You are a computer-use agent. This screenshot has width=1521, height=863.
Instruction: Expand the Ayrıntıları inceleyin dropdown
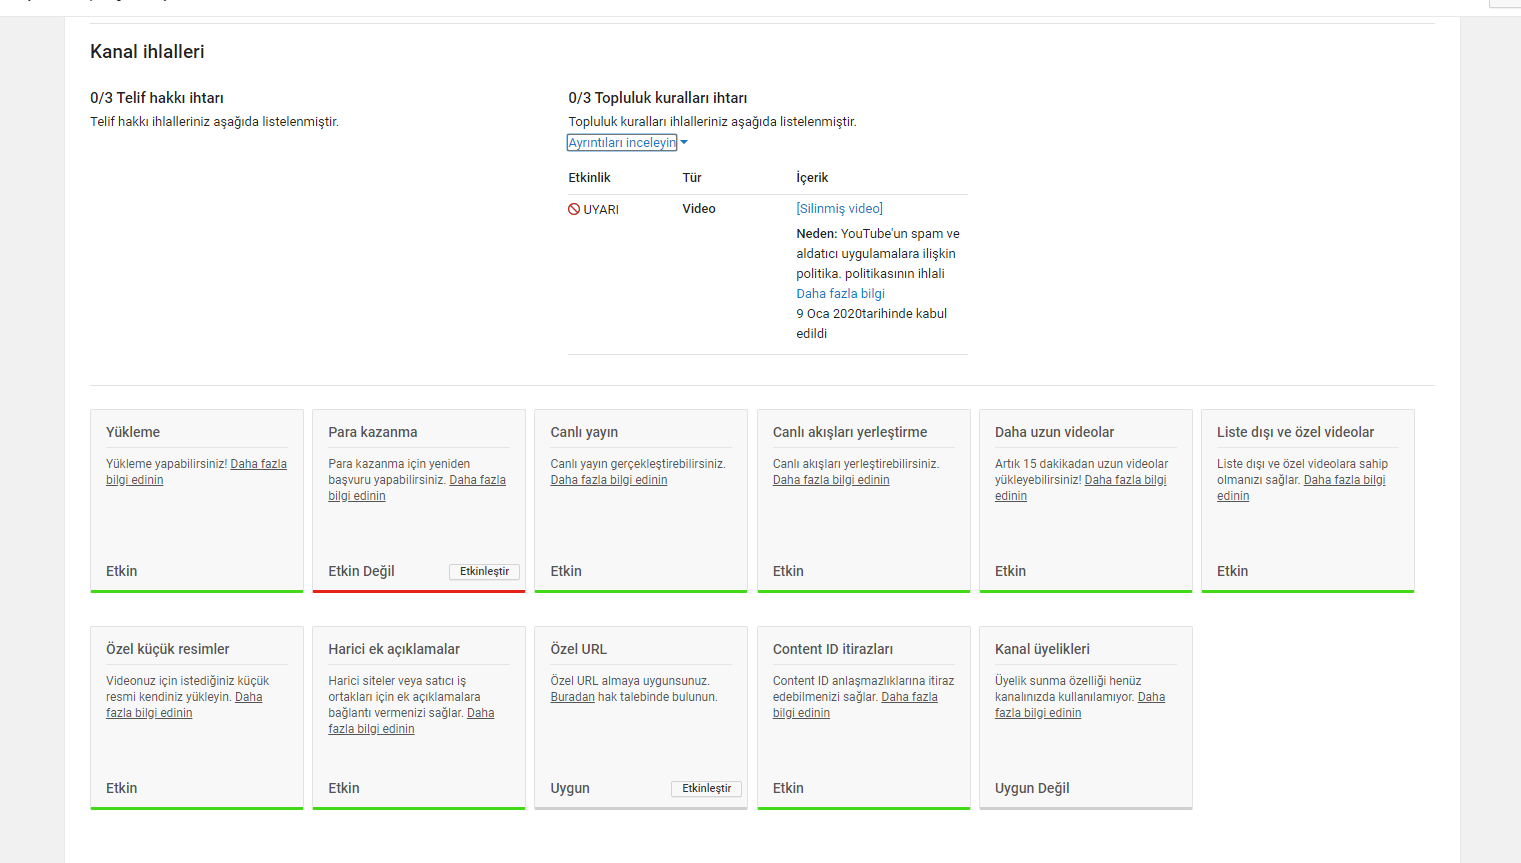click(x=628, y=143)
